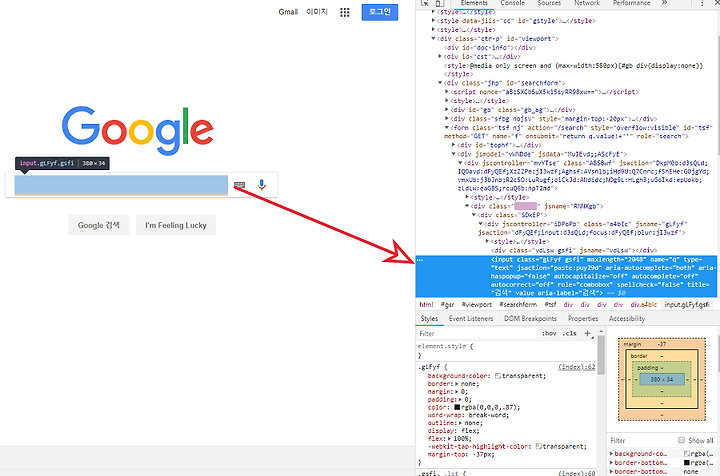Screen dimensions: 720x476
Task: Start voice search with the microphone icon
Action: (262, 185)
